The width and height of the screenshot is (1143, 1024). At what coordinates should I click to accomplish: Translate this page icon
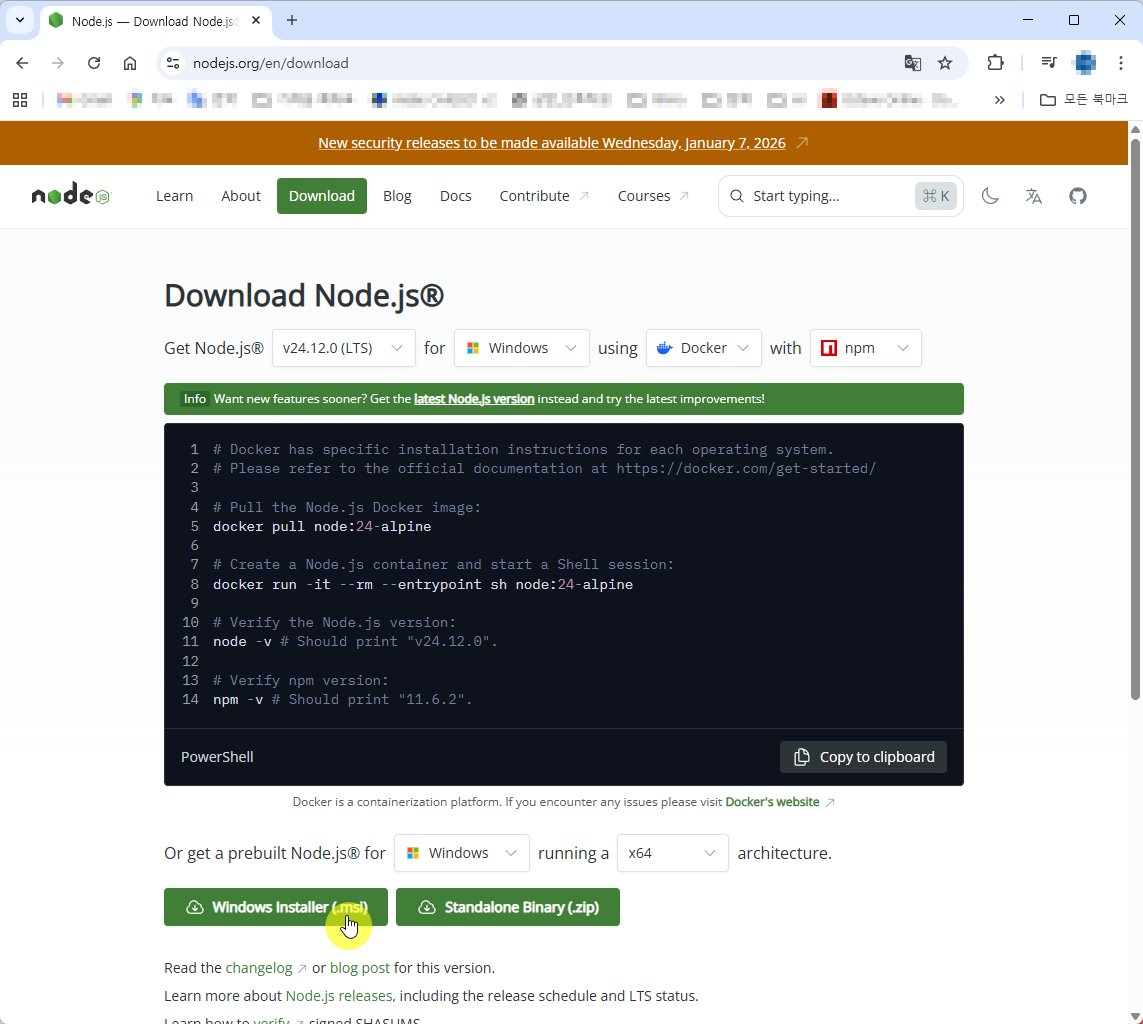point(913,63)
